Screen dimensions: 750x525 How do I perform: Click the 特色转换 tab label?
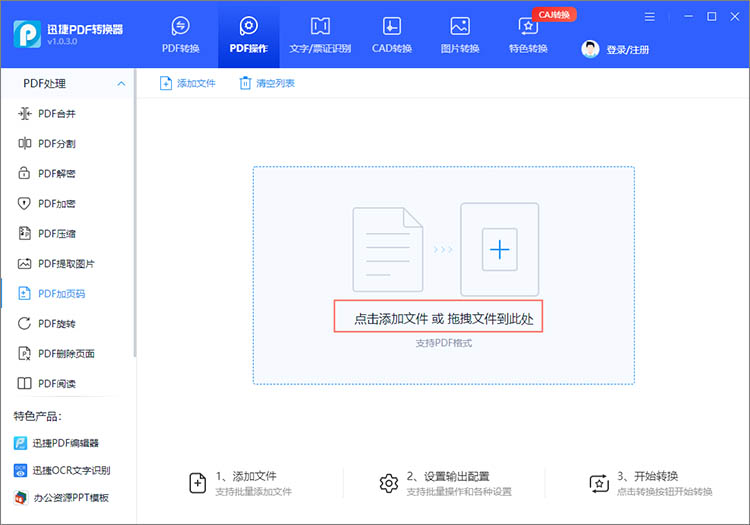pos(528,49)
